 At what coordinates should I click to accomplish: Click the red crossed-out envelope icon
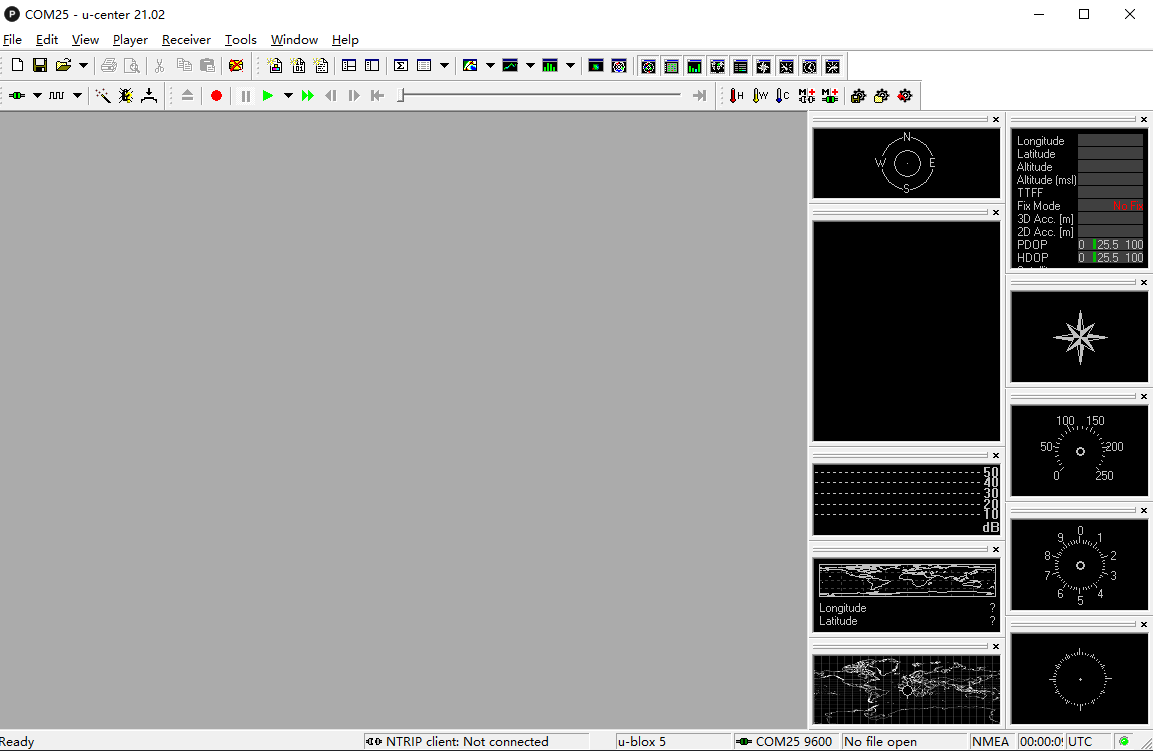pyautogui.click(x=236, y=65)
